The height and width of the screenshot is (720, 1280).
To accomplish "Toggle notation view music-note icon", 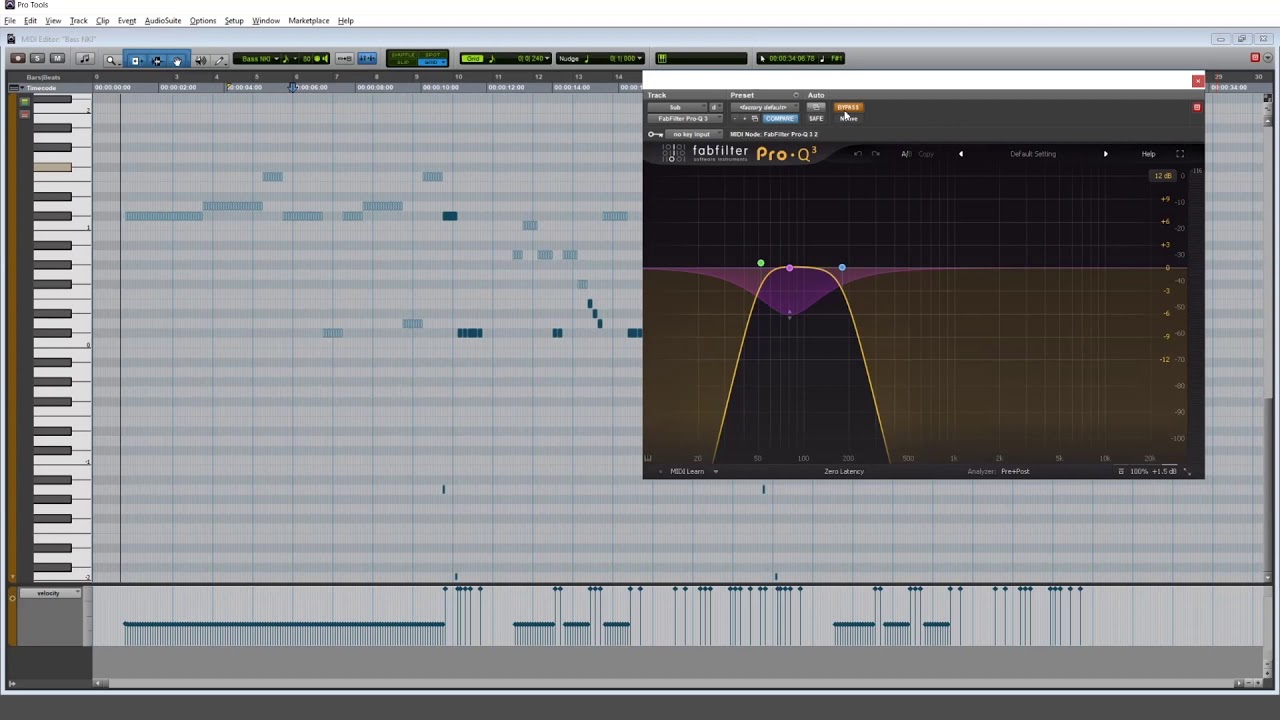I will [85, 59].
